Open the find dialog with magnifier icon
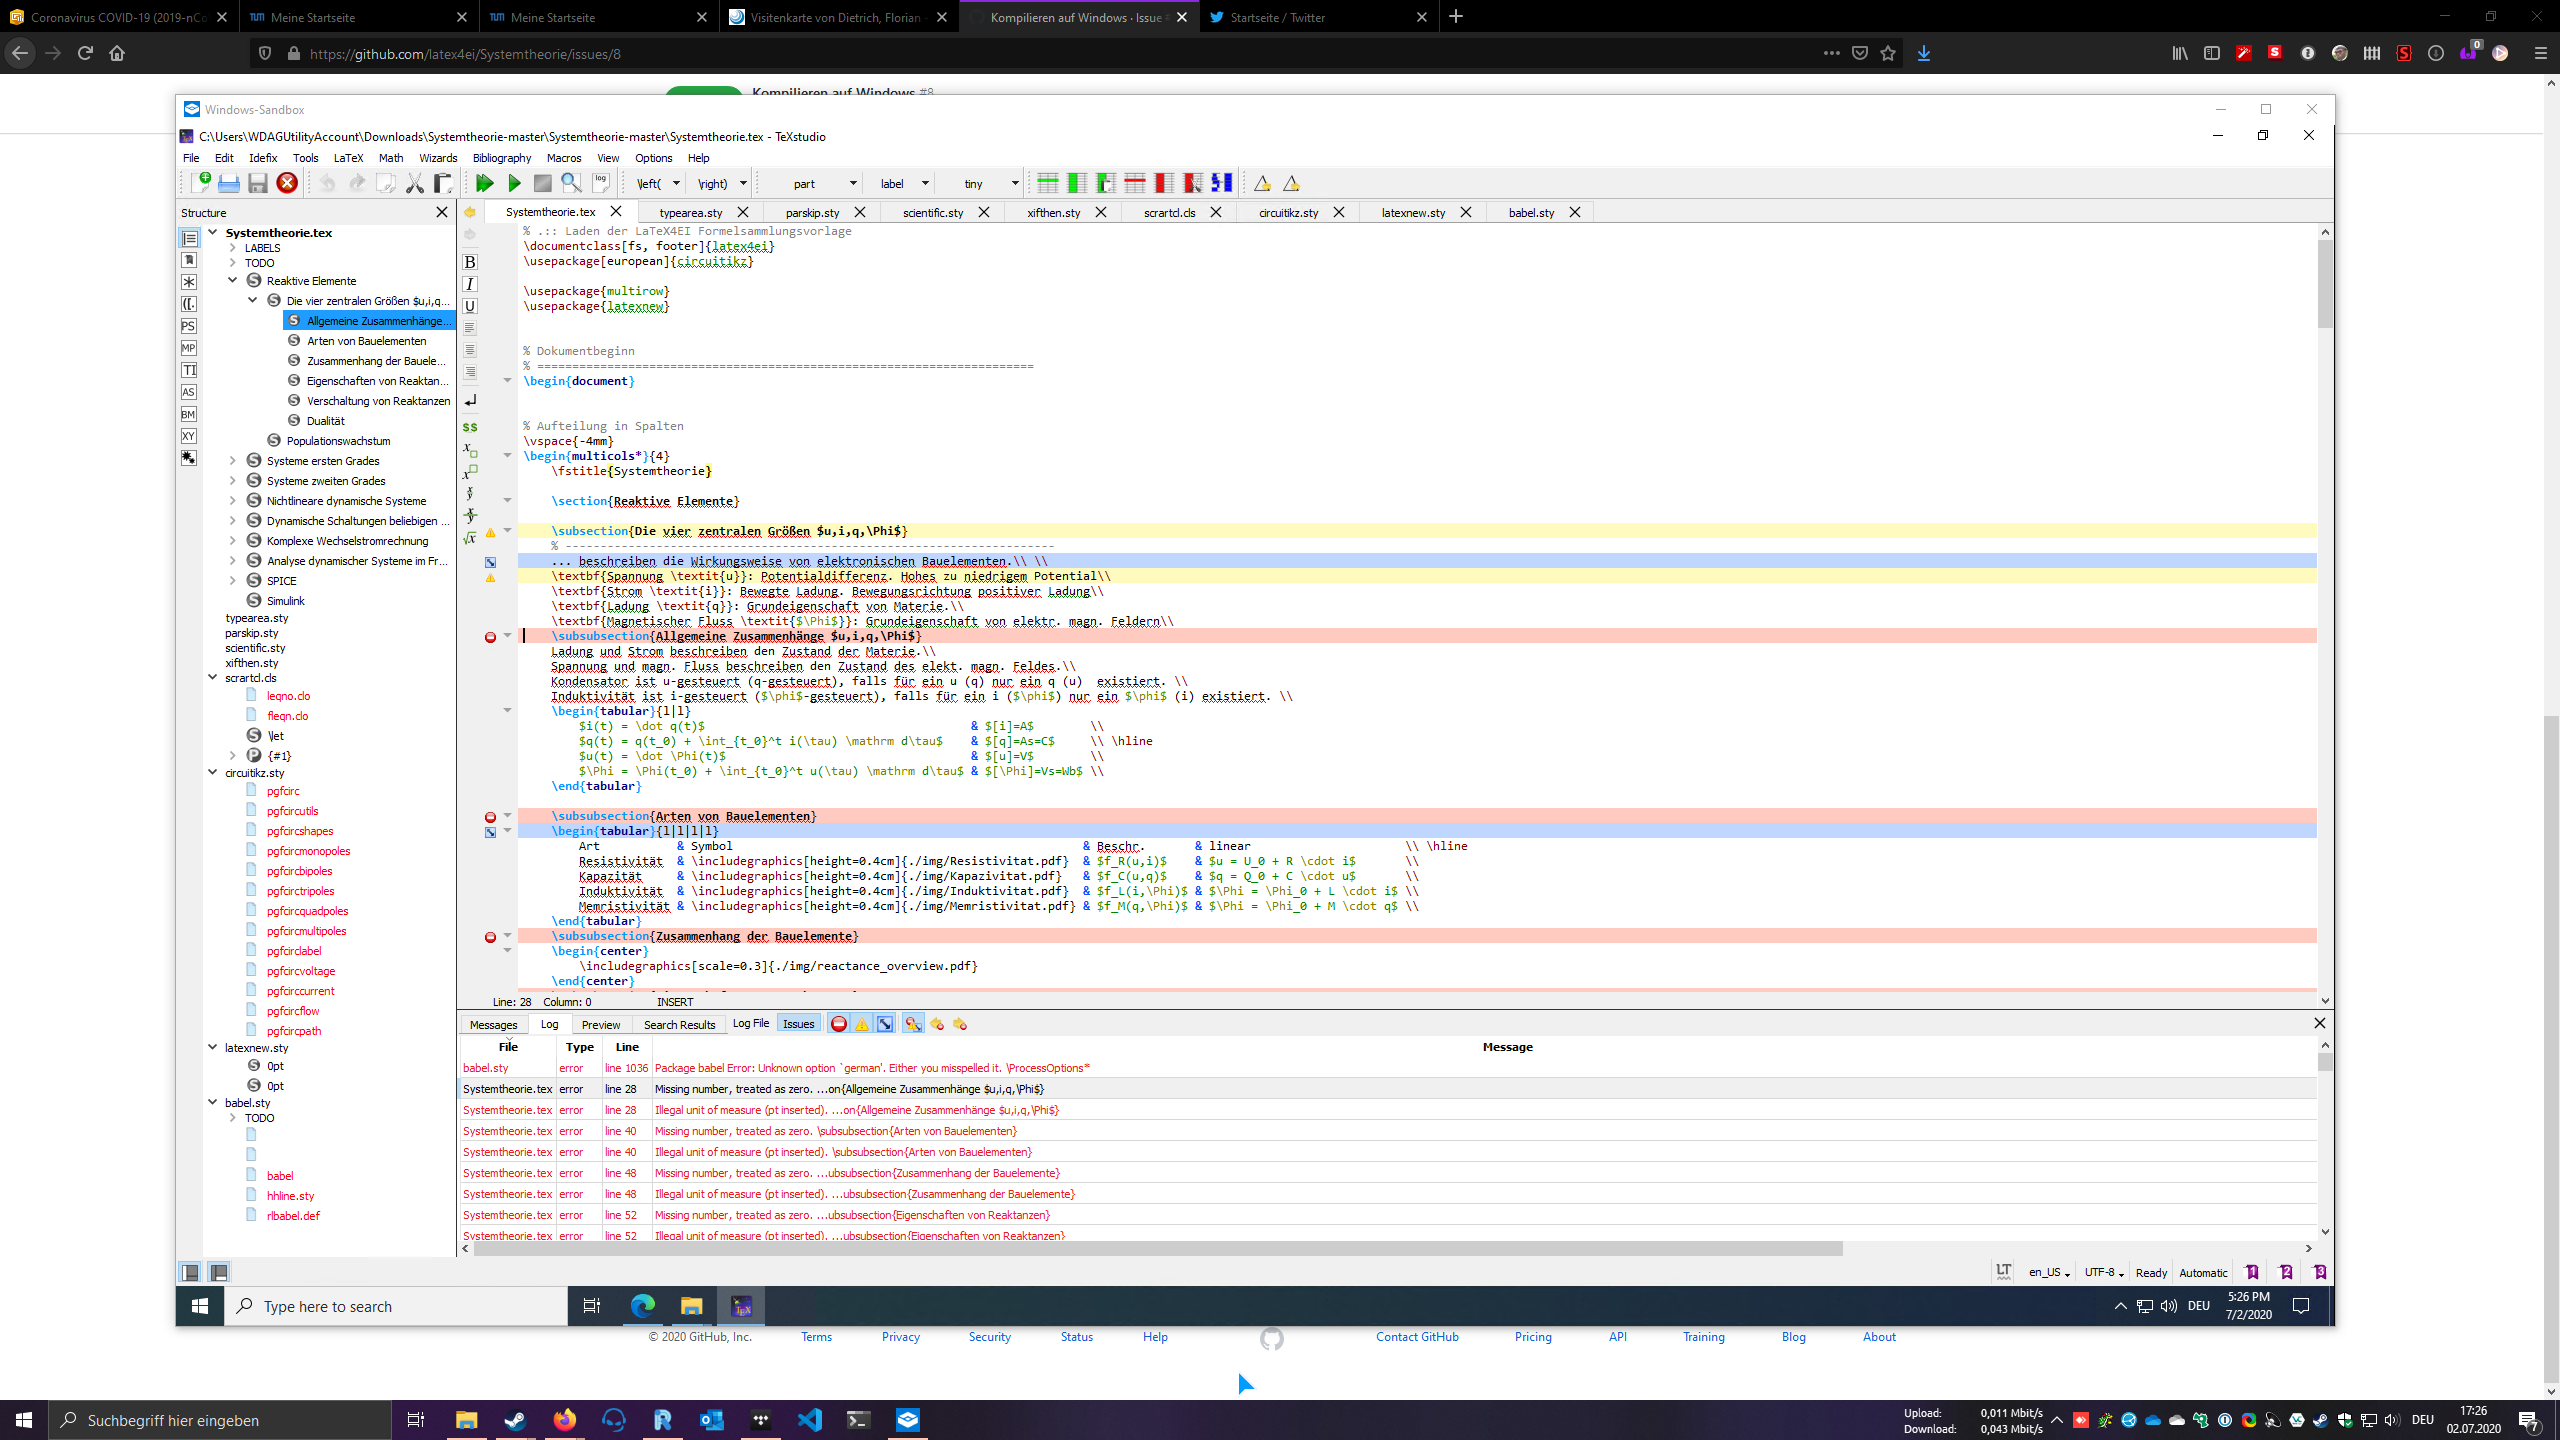 click(x=571, y=183)
